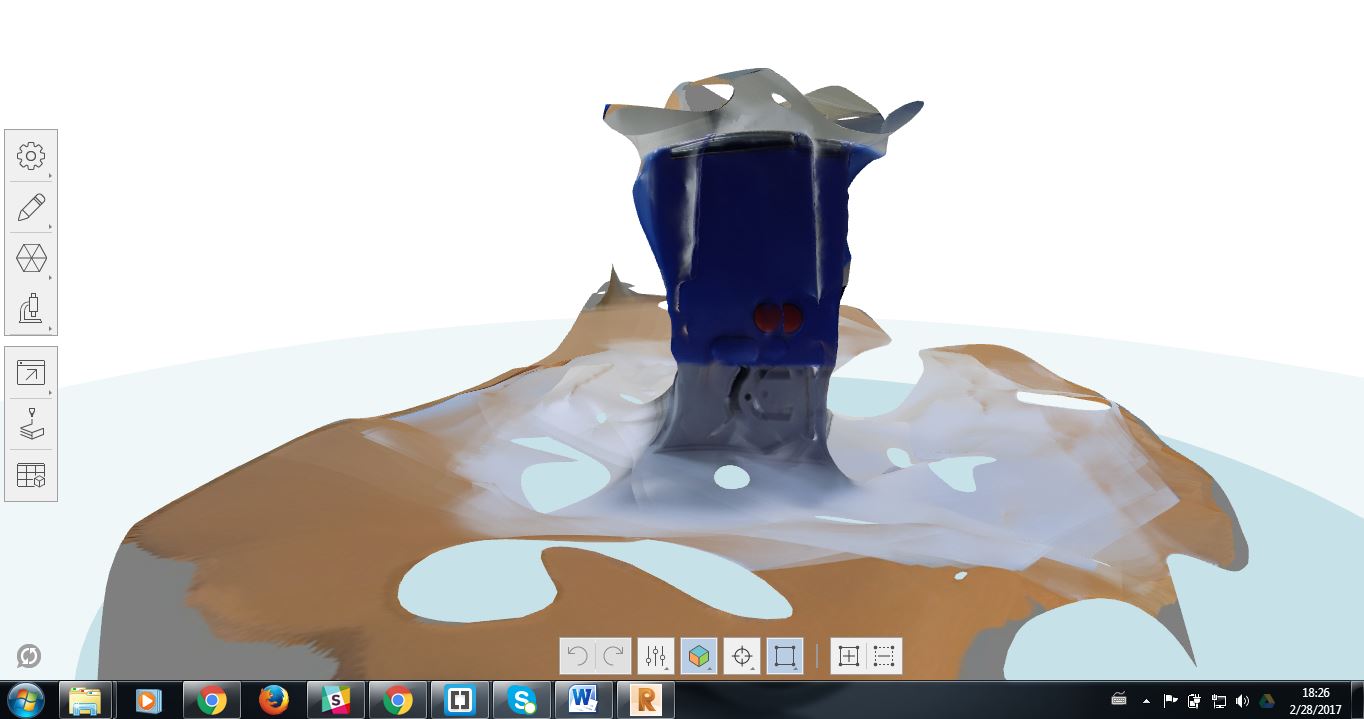1364x719 pixels.
Task: Expand the Settings gear submenu arrow
Action: point(50,175)
